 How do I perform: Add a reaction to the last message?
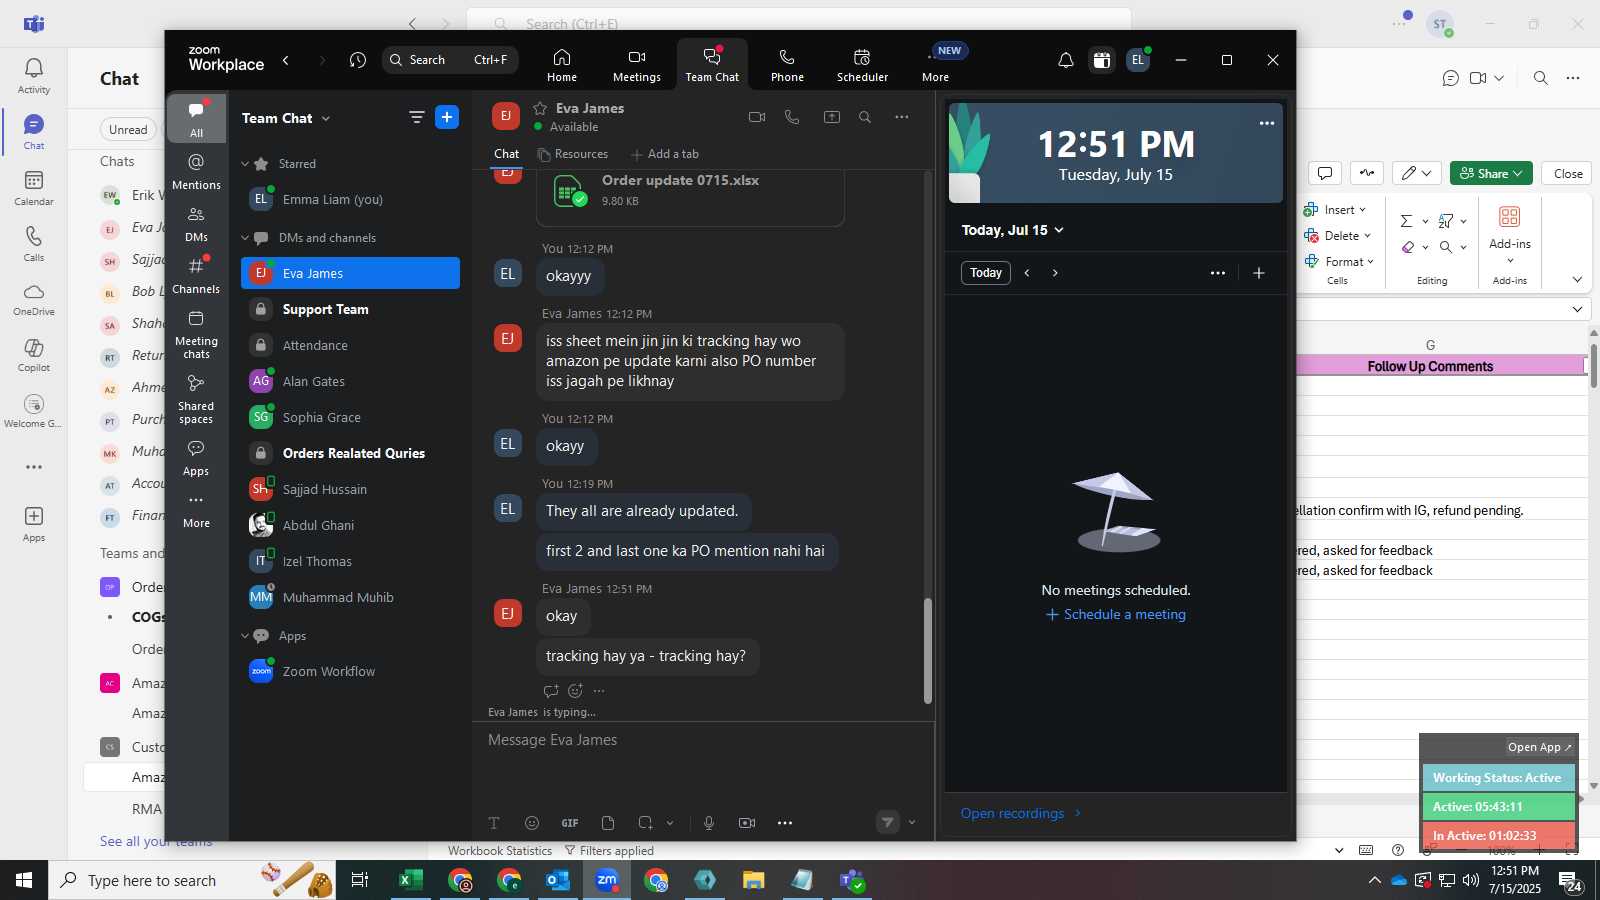coord(575,691)
